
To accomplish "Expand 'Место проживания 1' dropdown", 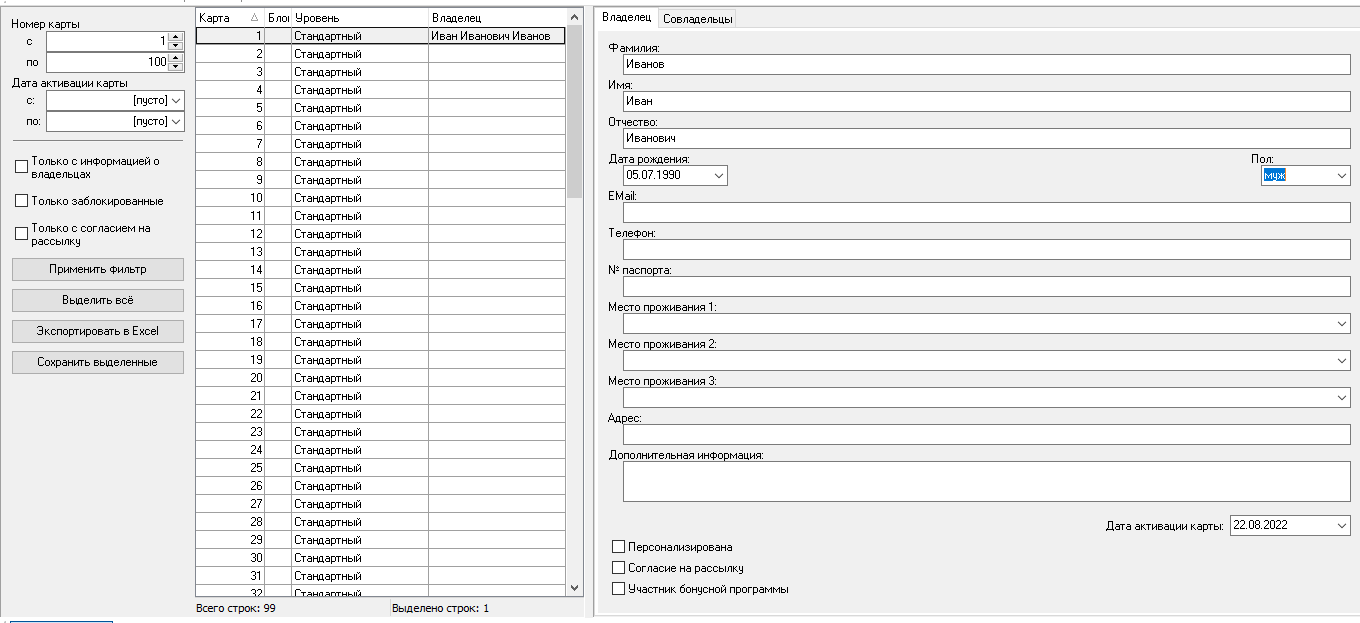I will coord(1341,324).
